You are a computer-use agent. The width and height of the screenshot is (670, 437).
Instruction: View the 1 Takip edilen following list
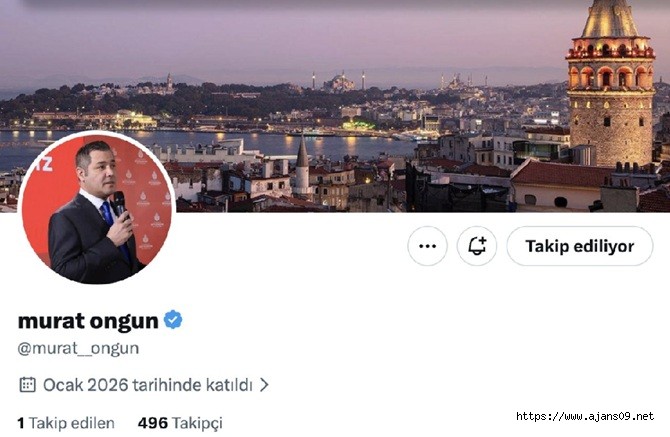click(66, 423)
